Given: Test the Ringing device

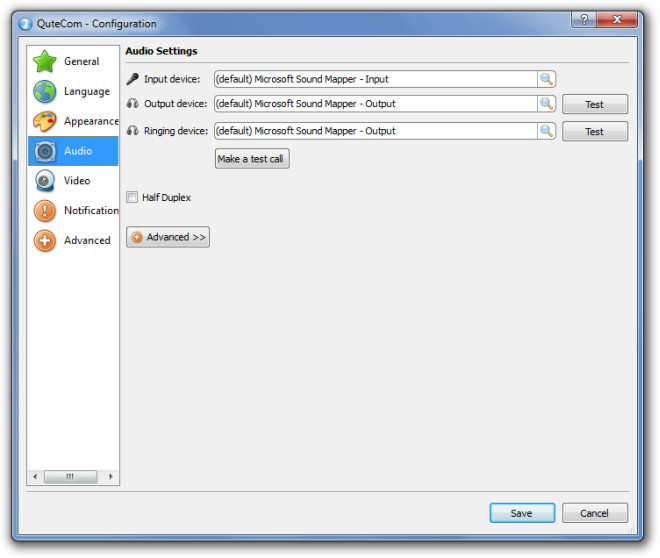Looking at the screenshot, I should pos(595,131).
